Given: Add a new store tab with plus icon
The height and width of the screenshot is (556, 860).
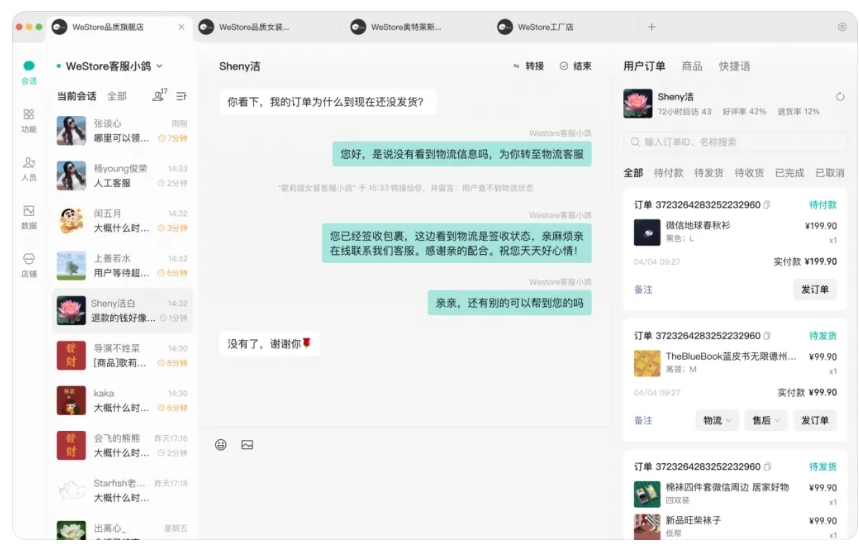Looking at the screenshot, I should (x=652, y=27).
